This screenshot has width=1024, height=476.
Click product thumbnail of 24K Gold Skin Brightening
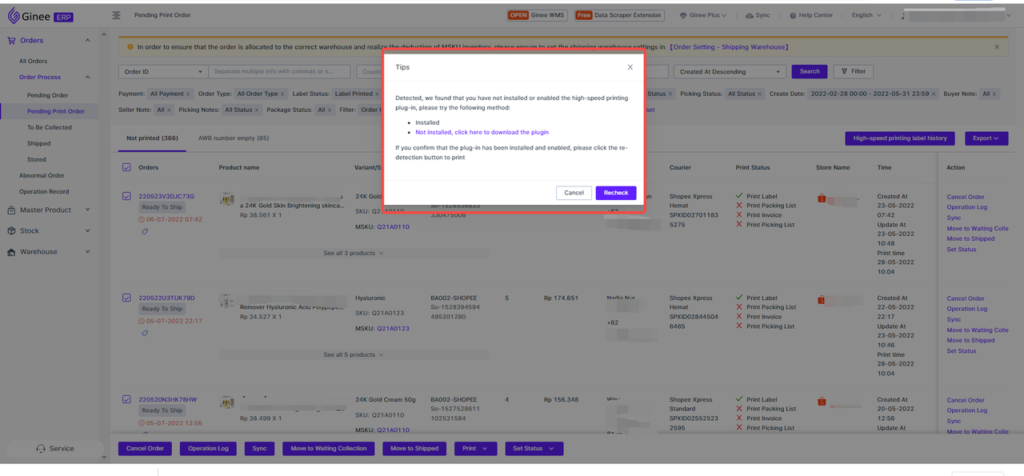pyautogui.click(x=227, y=199)
